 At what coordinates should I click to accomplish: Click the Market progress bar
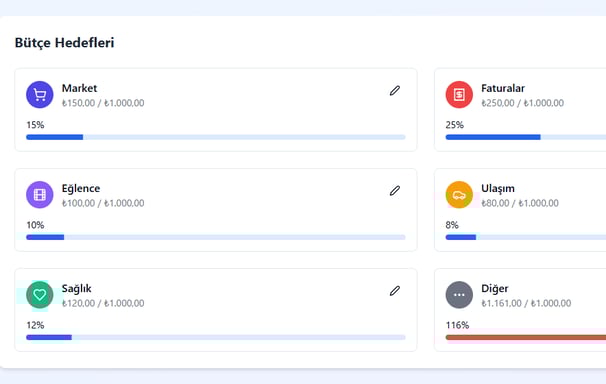pos(216,137)
